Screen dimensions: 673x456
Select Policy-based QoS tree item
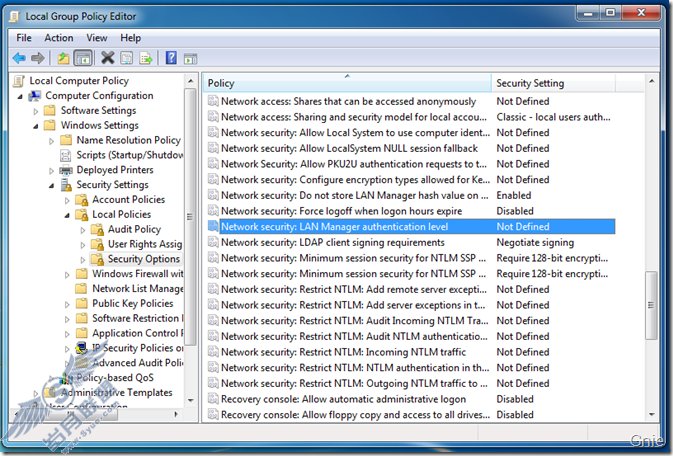coord(115,377)
